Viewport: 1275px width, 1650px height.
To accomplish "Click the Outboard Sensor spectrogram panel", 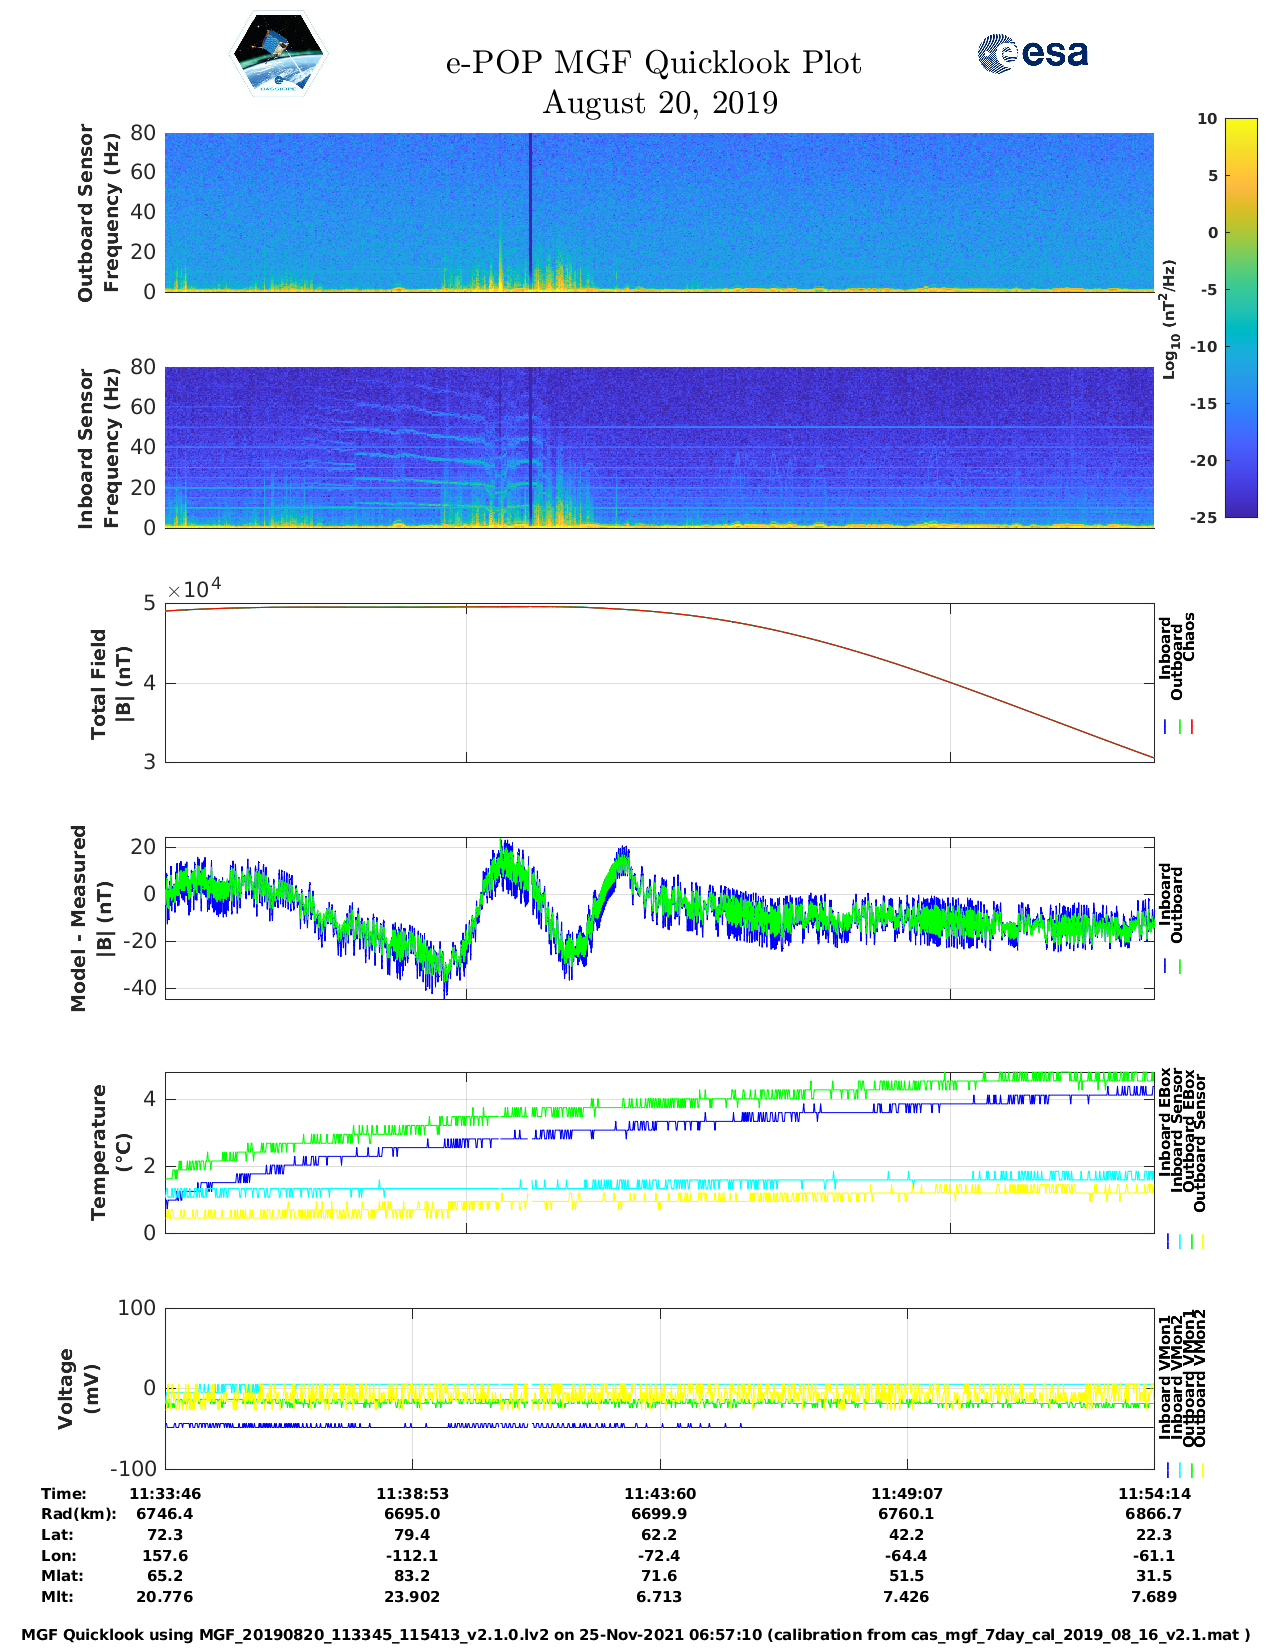I will [x=659, y=212].
